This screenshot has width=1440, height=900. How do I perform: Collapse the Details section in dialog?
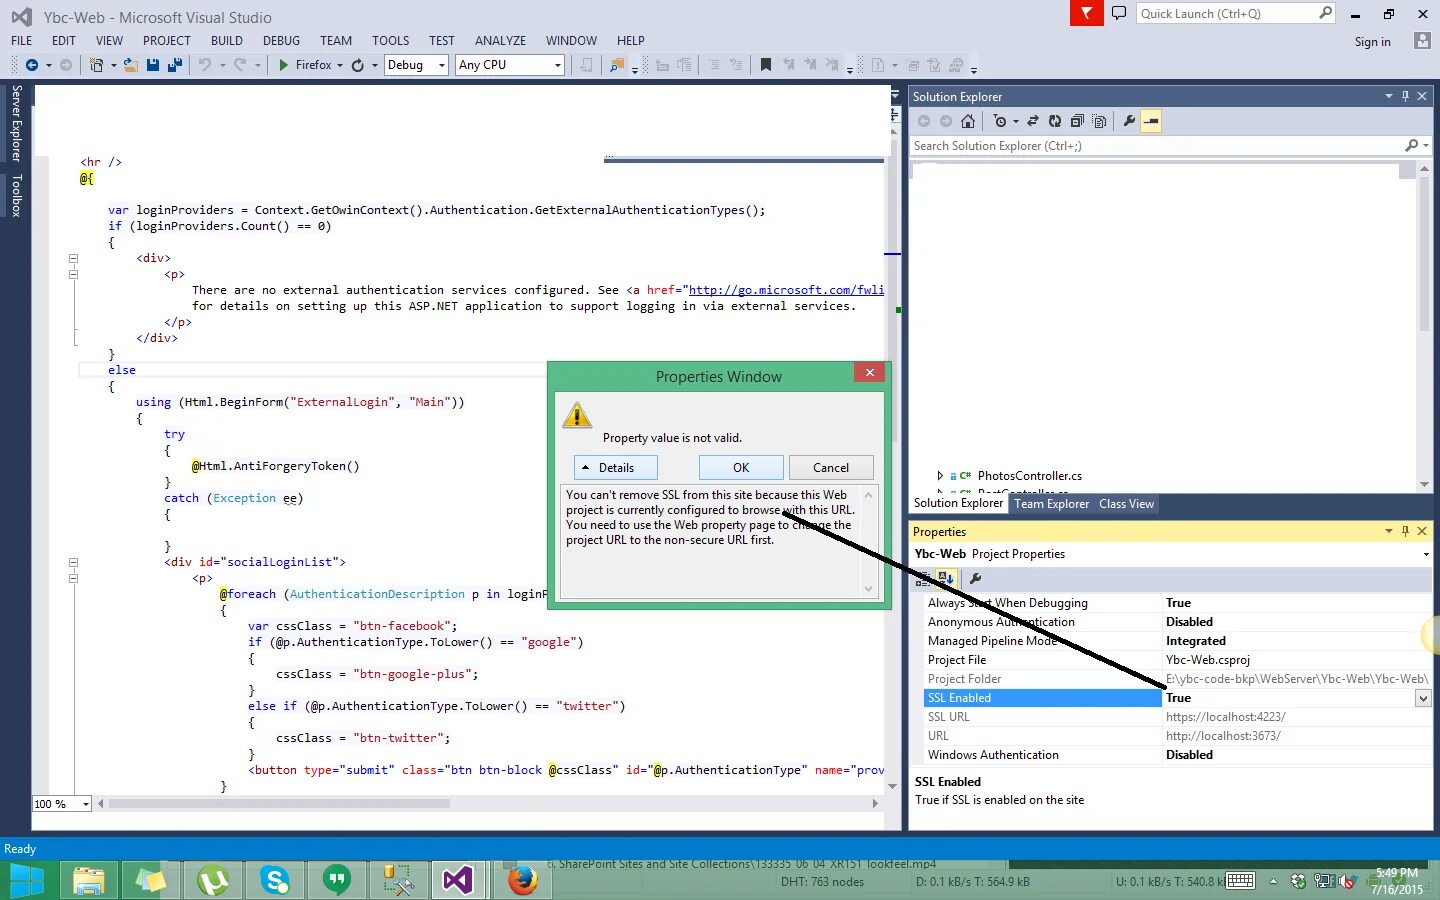coord(616,468)
